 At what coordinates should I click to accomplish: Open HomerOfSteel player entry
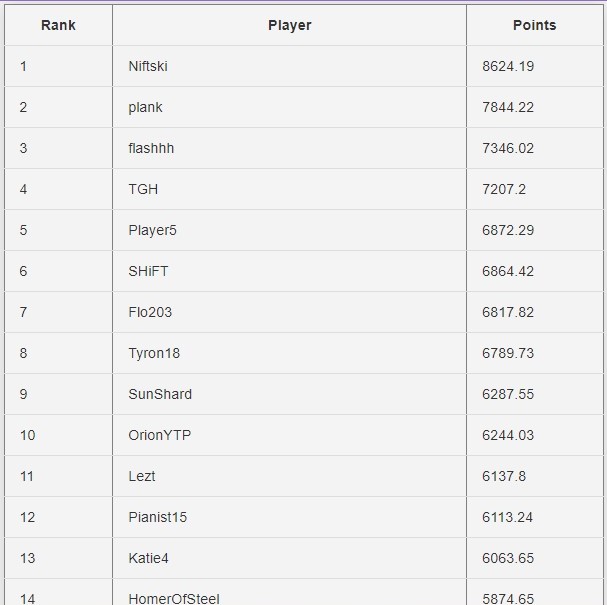[174, 599]
